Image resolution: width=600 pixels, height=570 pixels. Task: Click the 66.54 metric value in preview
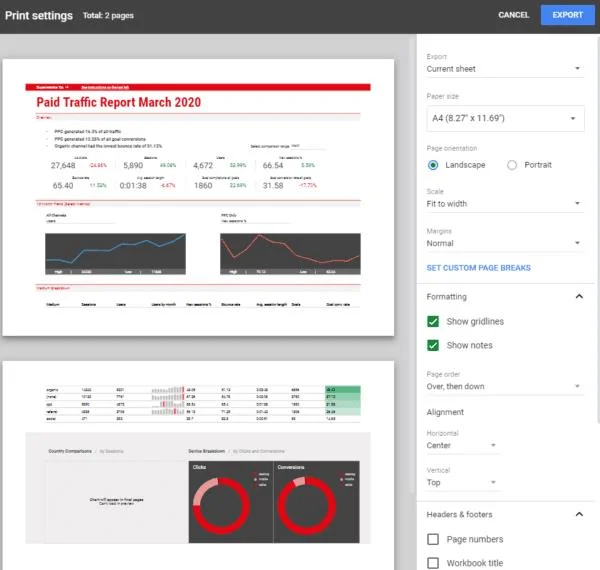coord(273,165)
